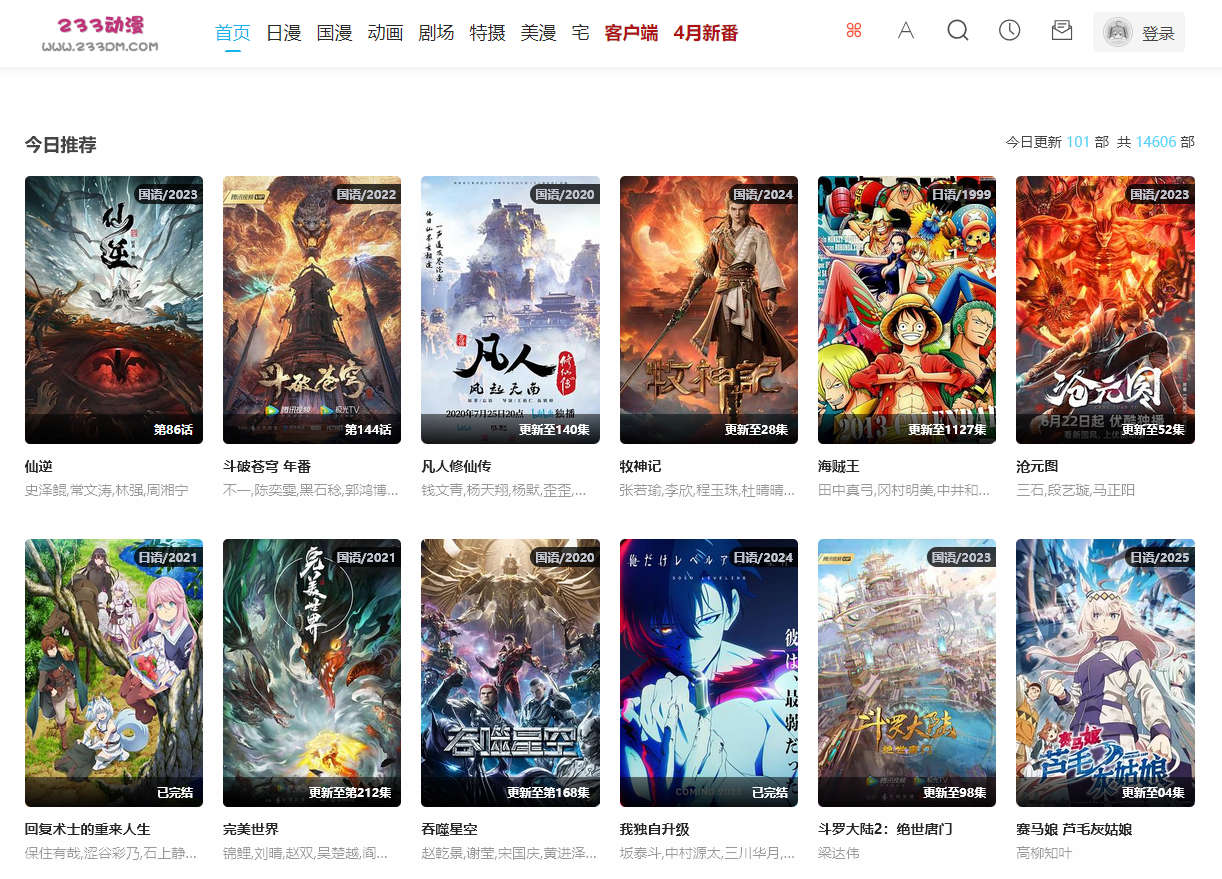1222x879 pixels.
Task: Click the 4月新番 link
Action: (x=706, y=33)
